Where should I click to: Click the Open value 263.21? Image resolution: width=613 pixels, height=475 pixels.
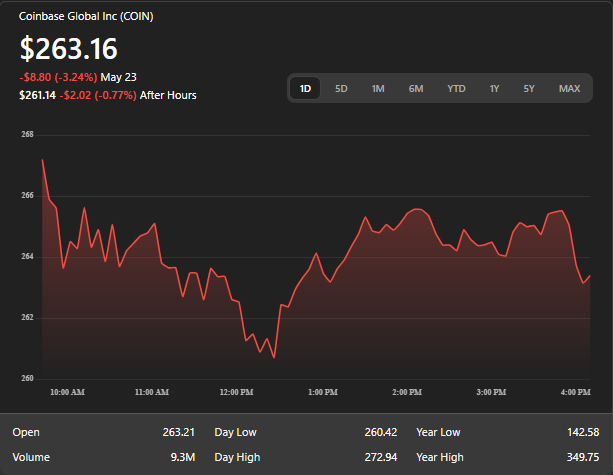pos(179,432)
